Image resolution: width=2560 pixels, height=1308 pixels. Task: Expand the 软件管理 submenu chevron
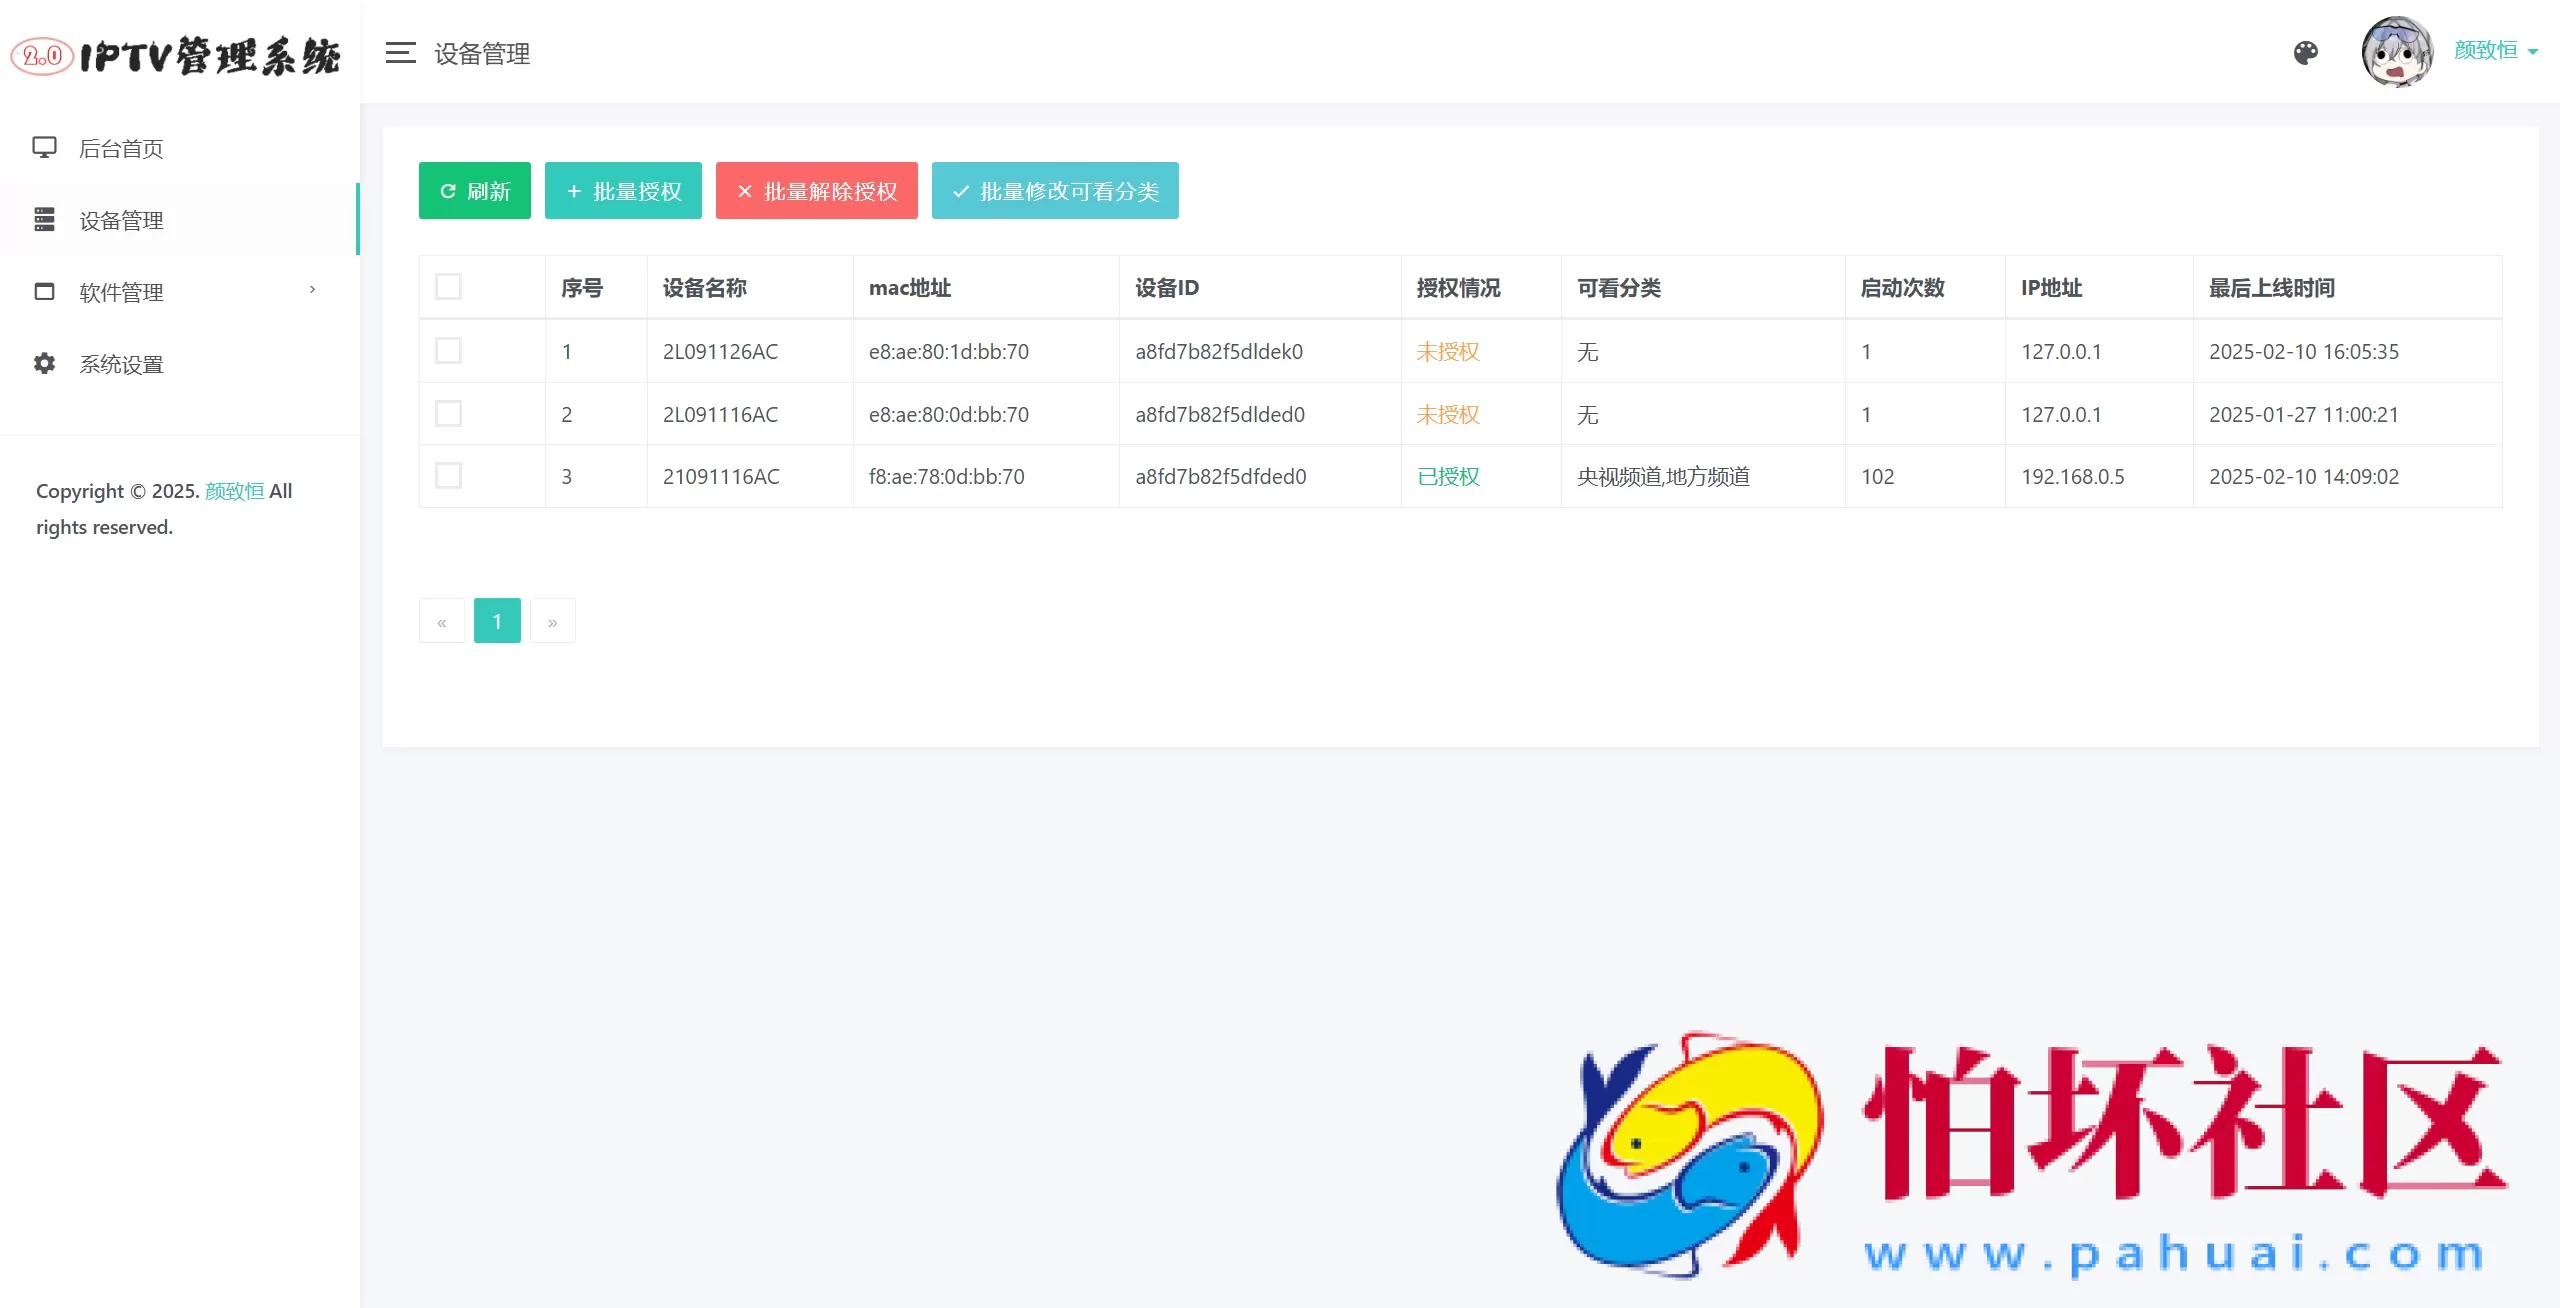click(x=312, y=290)
